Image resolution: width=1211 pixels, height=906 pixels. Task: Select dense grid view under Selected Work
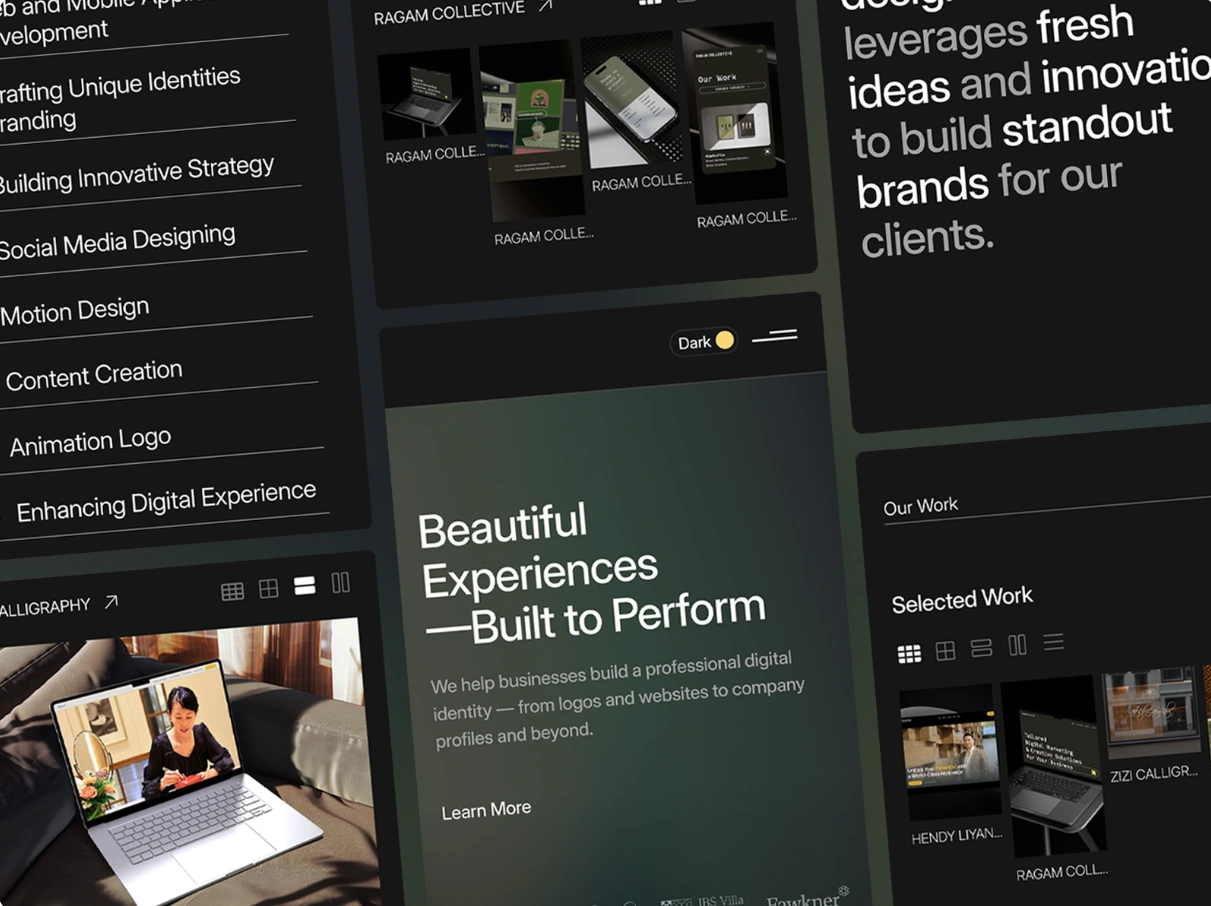point(909,654)
